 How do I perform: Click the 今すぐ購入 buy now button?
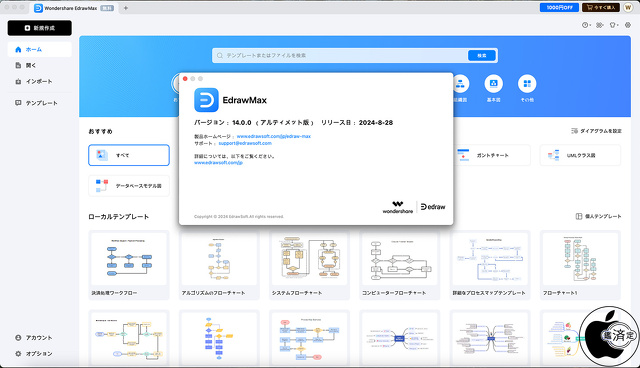point(601,7)
